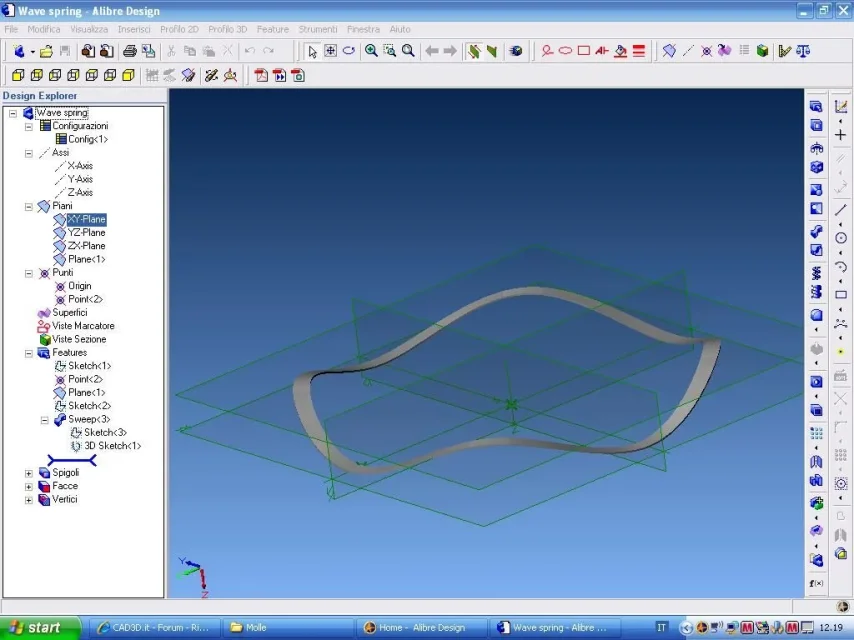The image size is (854, 640).
Task: Click the measurement tool ruler-check icon
Action: pos(785,51)
